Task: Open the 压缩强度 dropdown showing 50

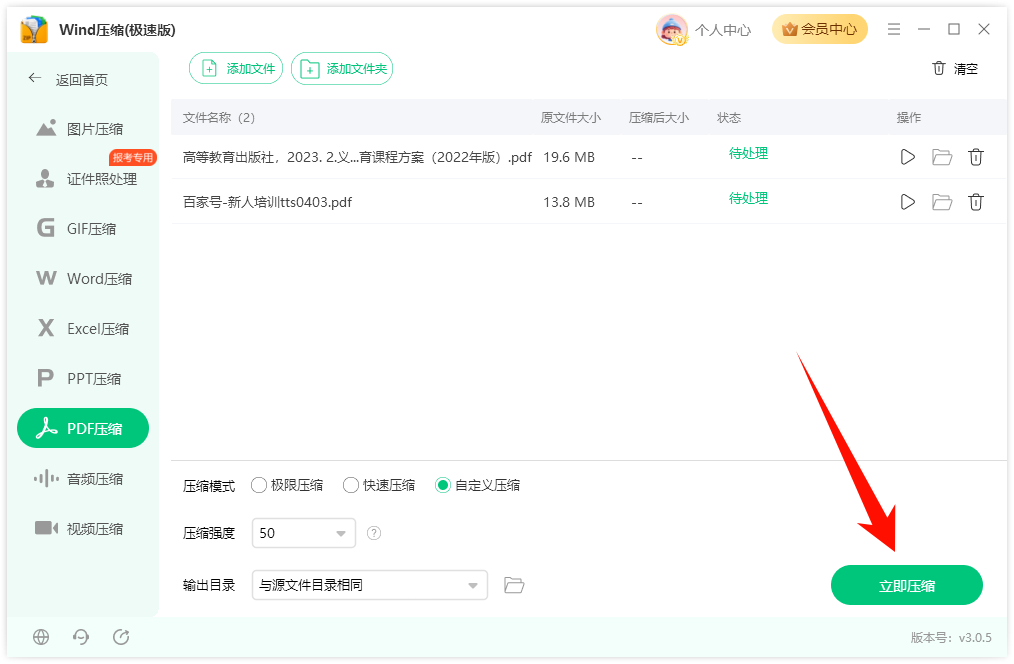Action: pos(304,533)
